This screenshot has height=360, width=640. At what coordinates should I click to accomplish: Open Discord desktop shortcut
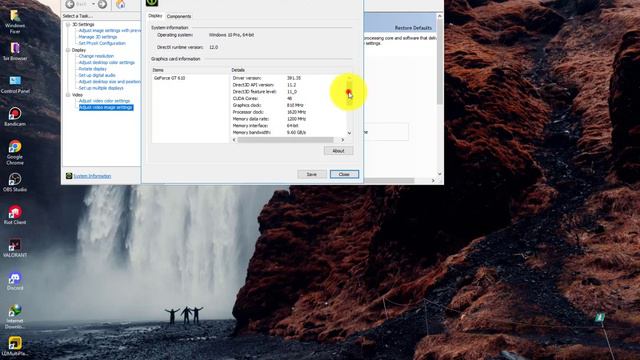[15, 281]
